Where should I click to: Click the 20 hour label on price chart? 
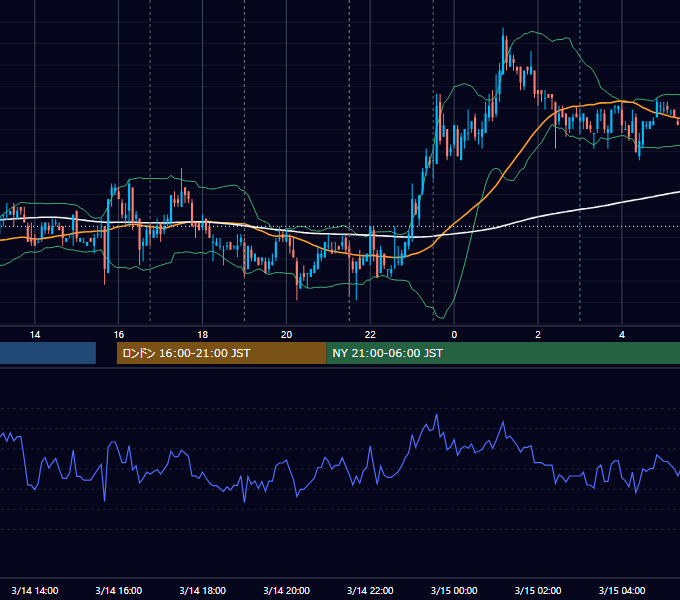286,335
